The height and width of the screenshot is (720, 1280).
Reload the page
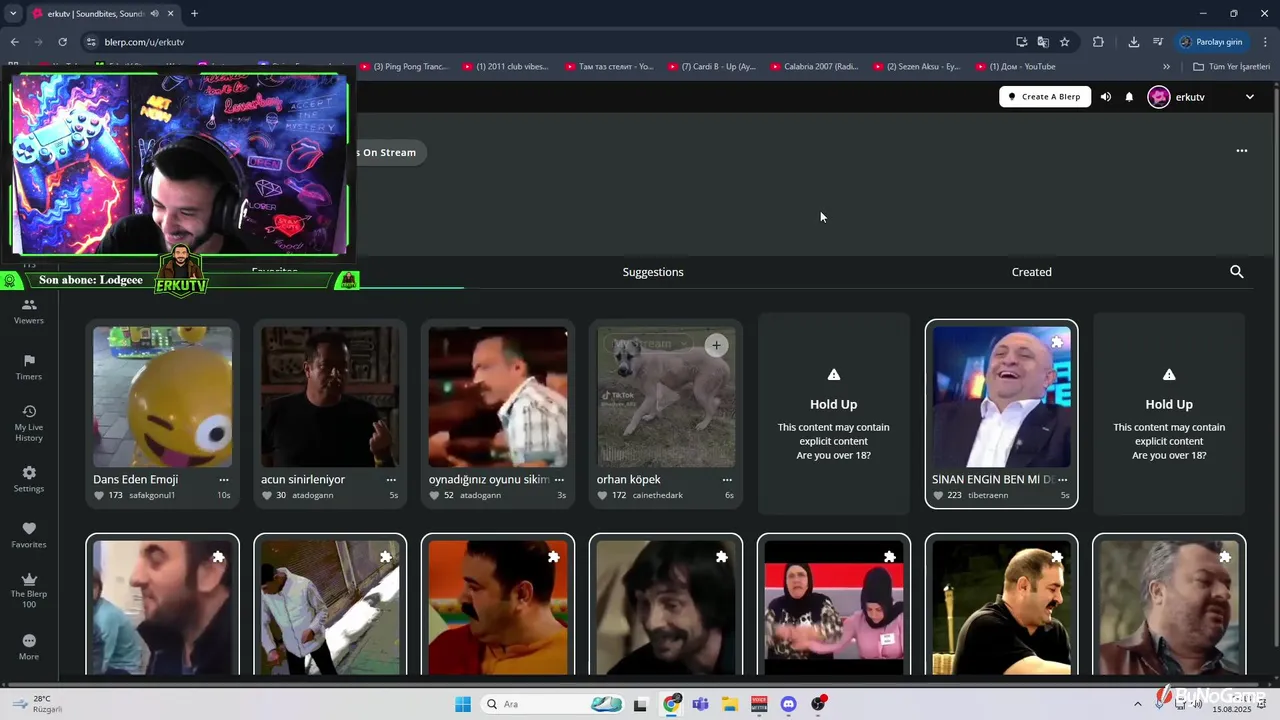point(62,42)
